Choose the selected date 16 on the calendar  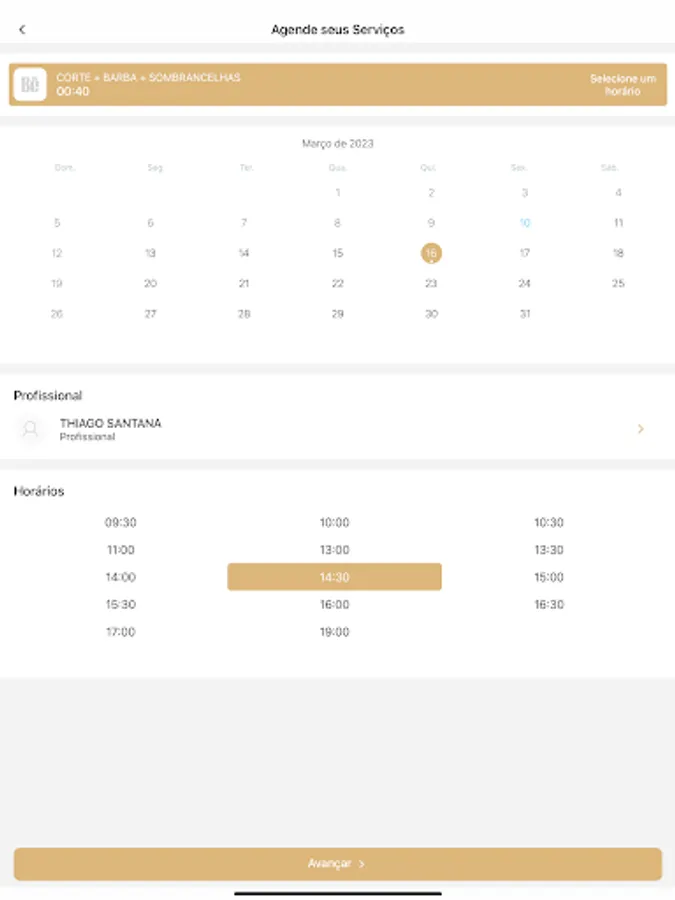coord(431,253)
